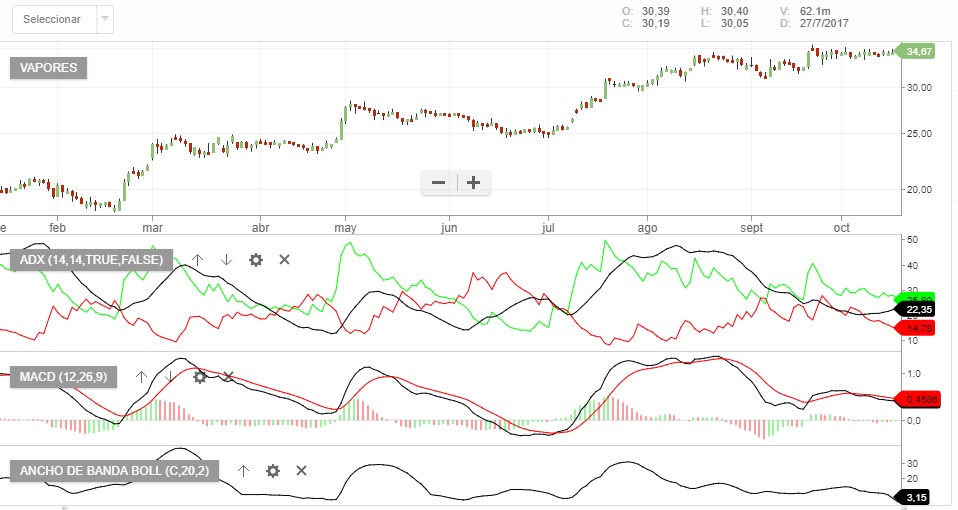The width and height of the screenshot is (958, 510).
Task: Open MACD indicator settings gear
Action: pyautogui.click(x=200, y=377)
